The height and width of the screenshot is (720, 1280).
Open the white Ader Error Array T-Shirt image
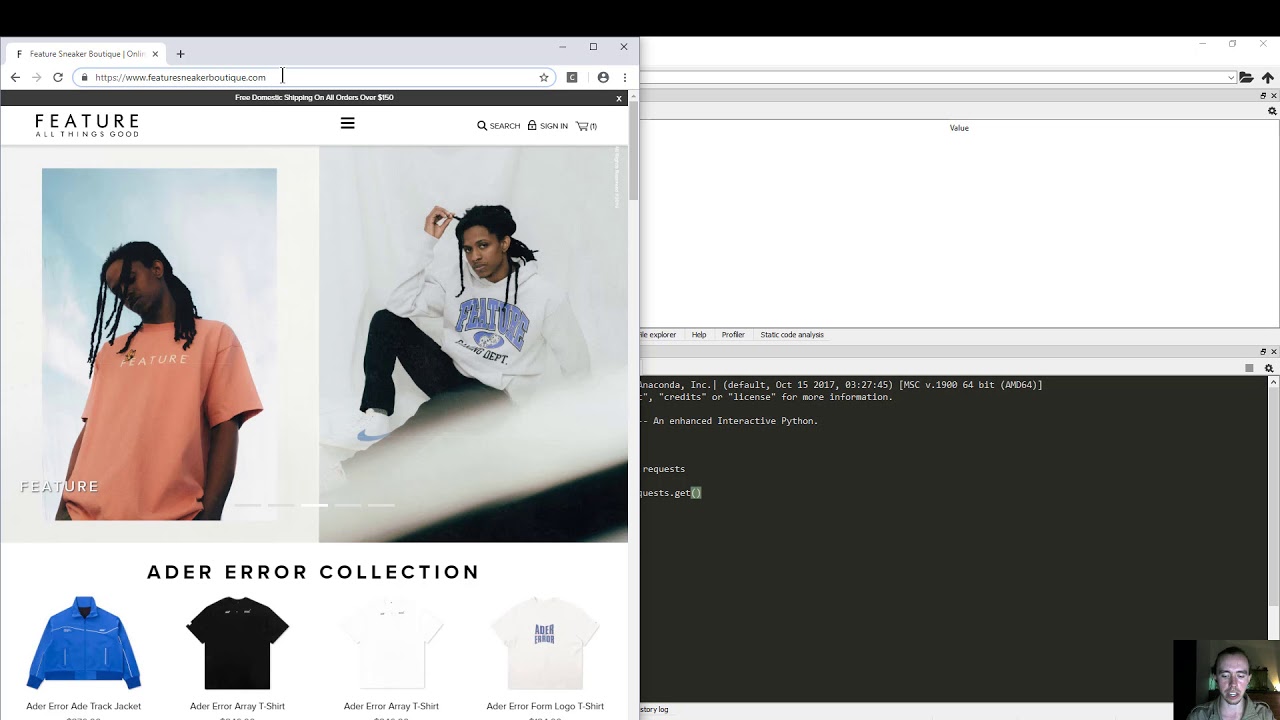click(x=391, y=643)
